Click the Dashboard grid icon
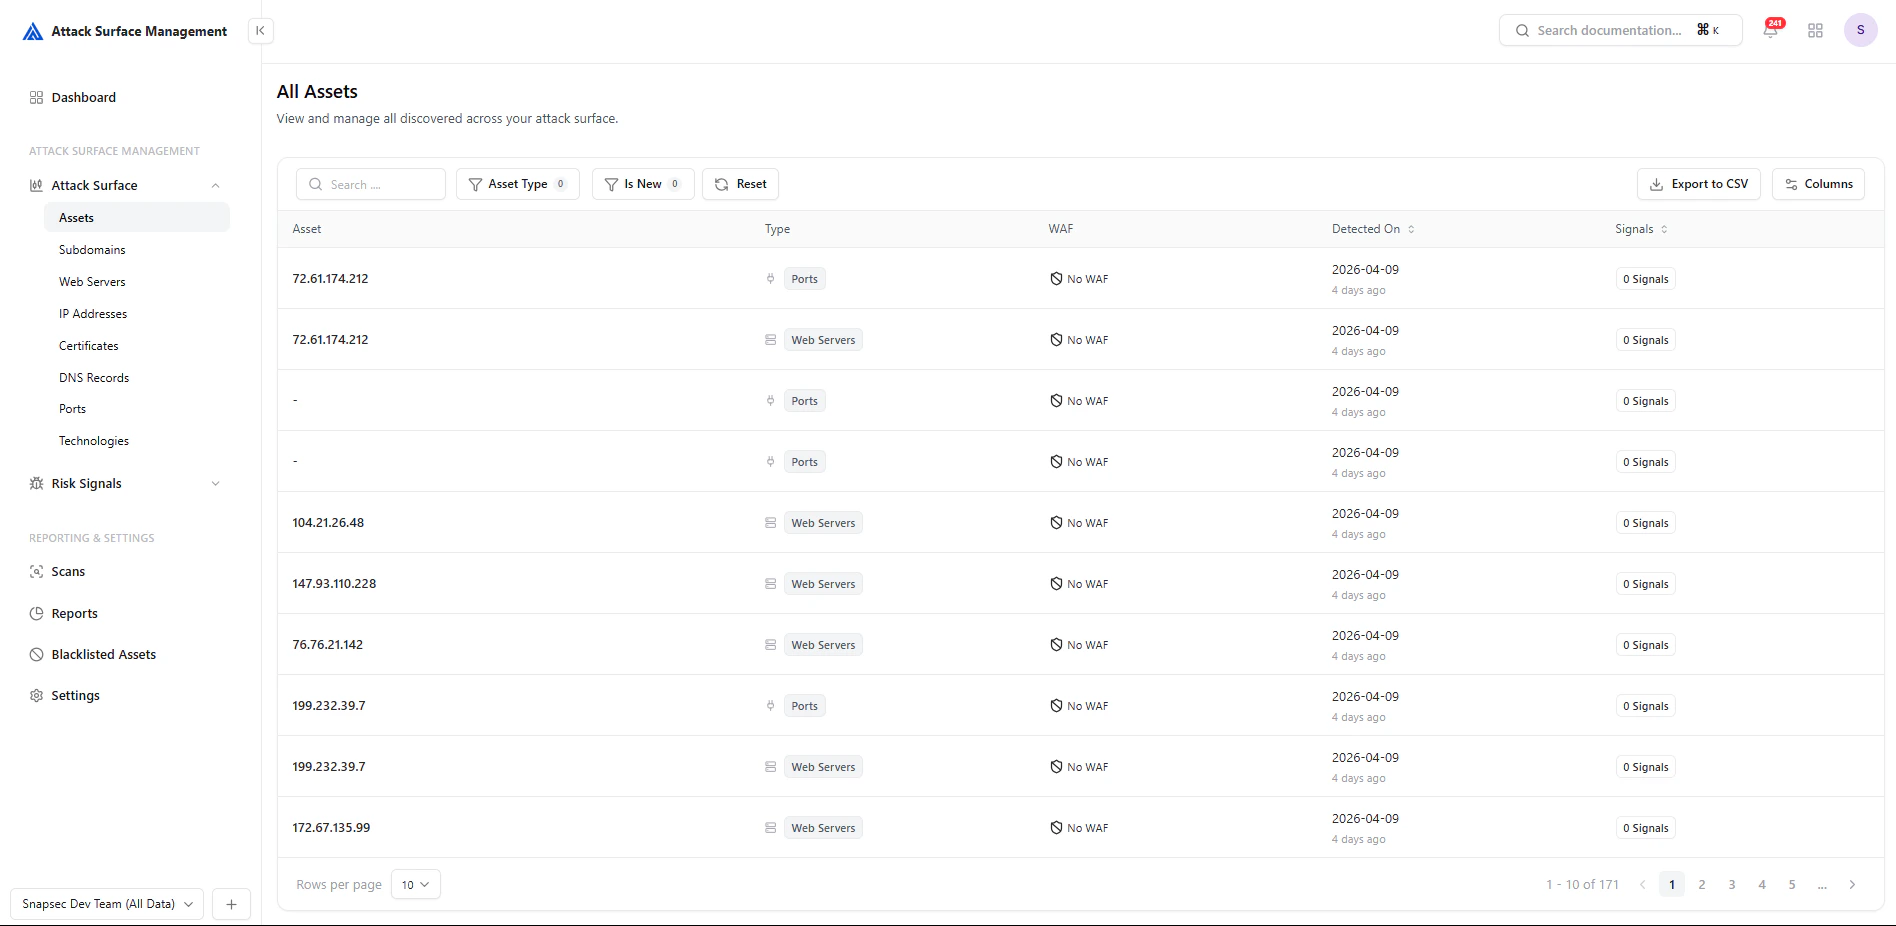The height and width of the screenshot is (926, 1896). click(36, 97)
